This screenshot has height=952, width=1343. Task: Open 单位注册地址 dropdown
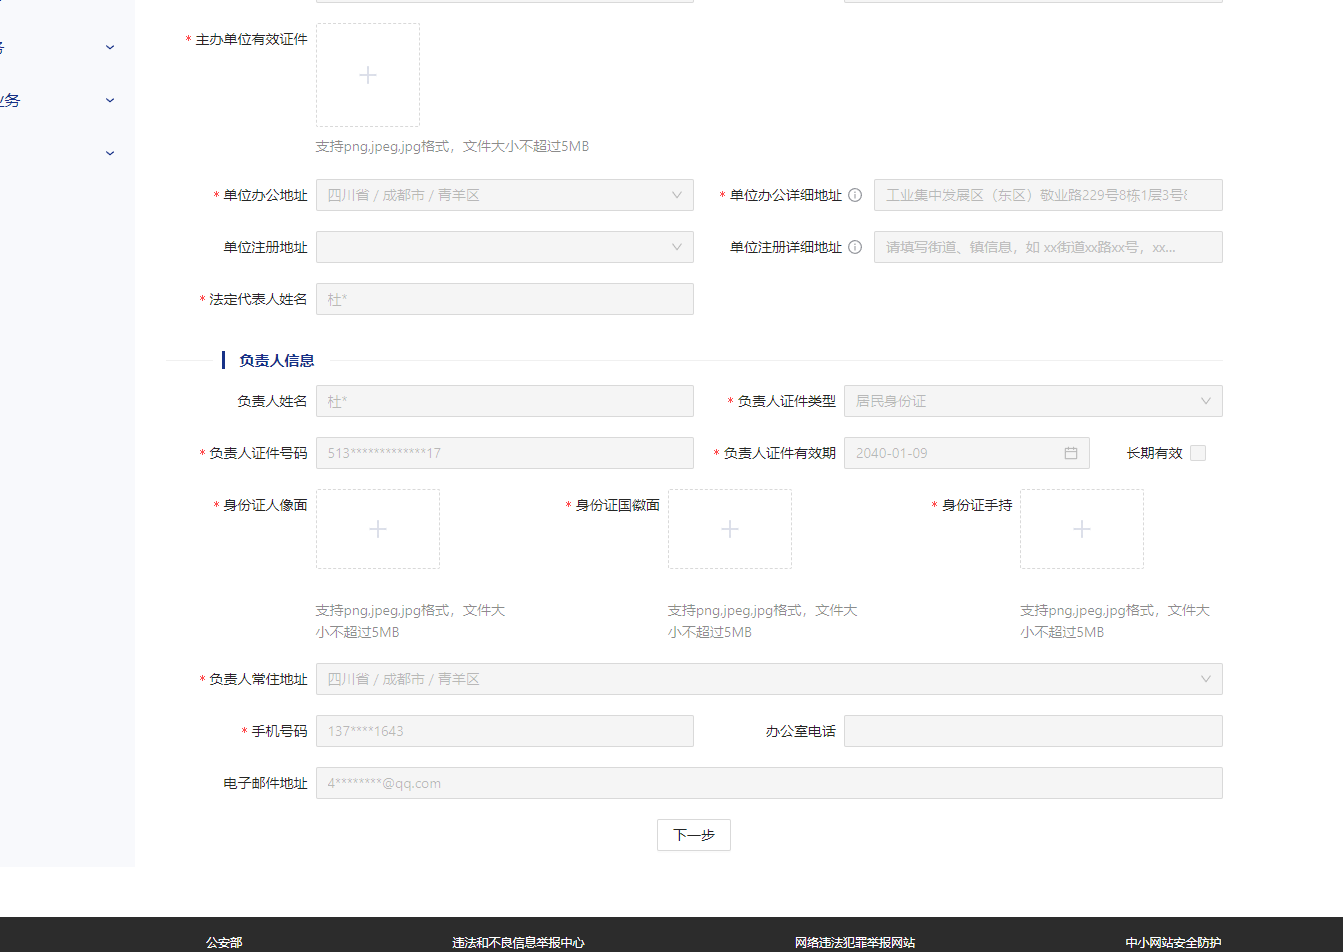pos(505,247)
